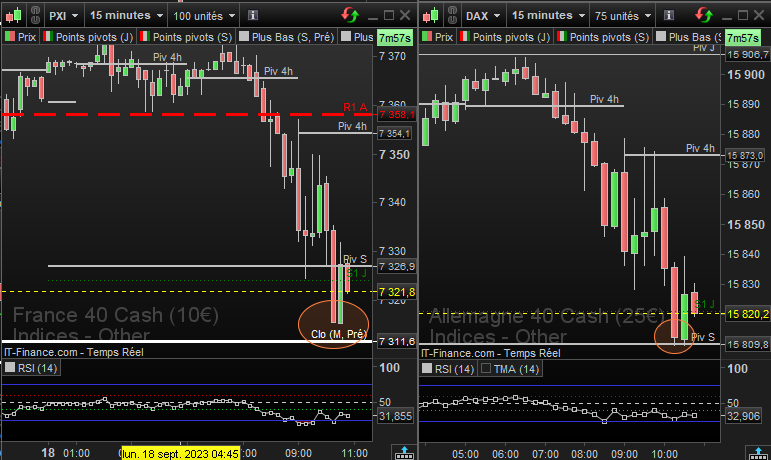Maximize the DAX chart window
Viewport: 771px width, 460px height.
(x=742, y=16)
